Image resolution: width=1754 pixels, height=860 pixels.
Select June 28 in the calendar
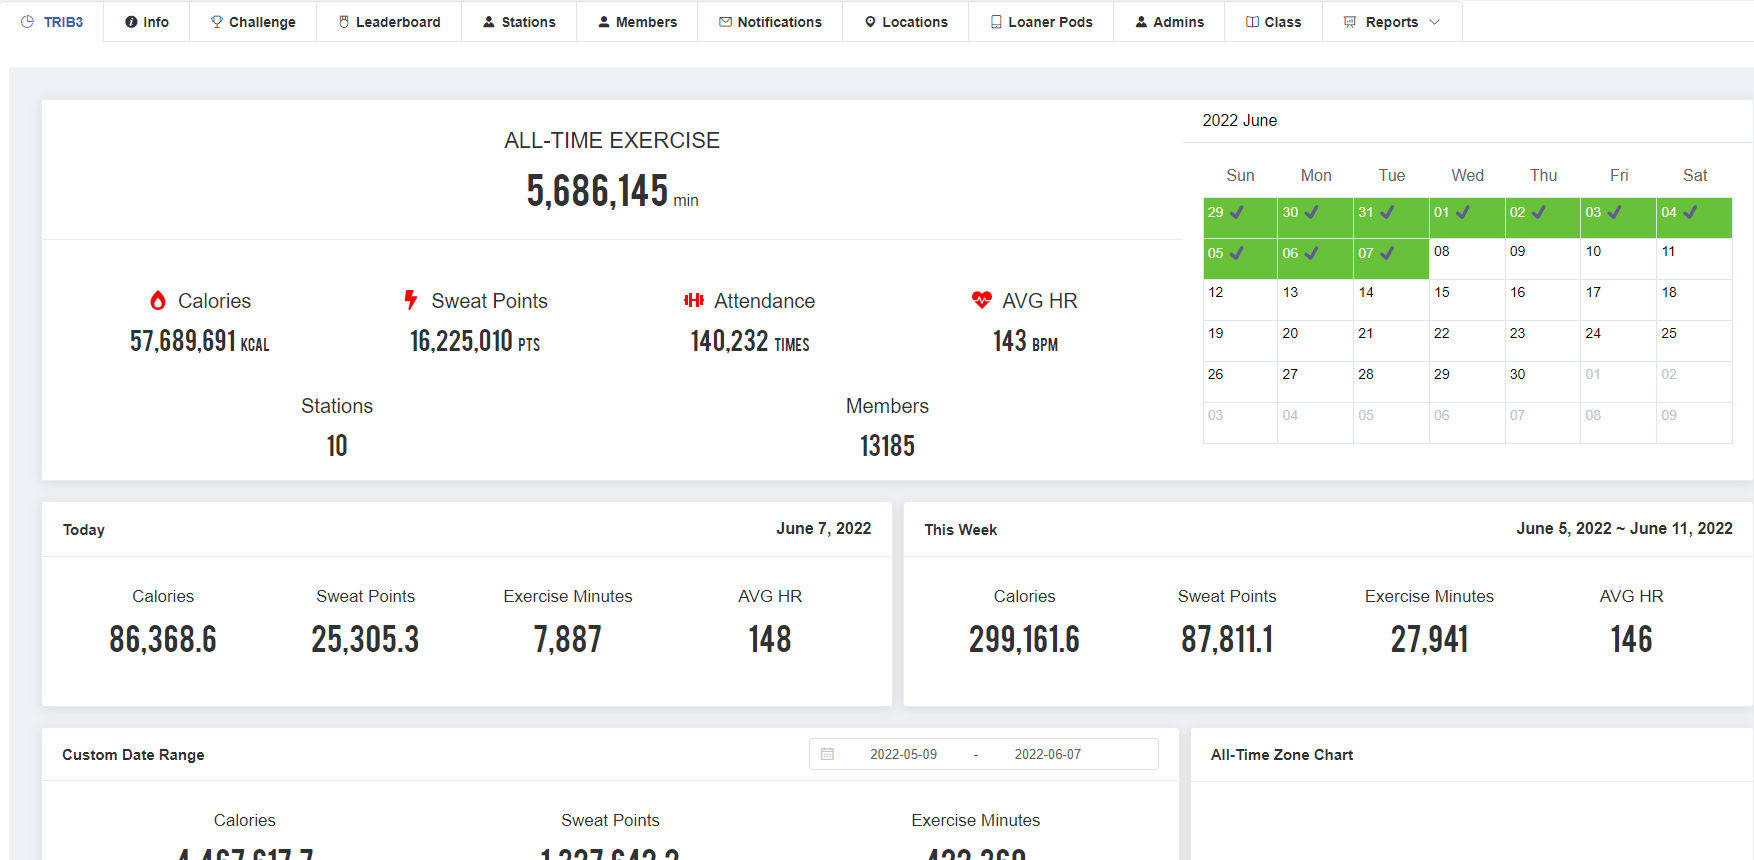(1391, 382)
